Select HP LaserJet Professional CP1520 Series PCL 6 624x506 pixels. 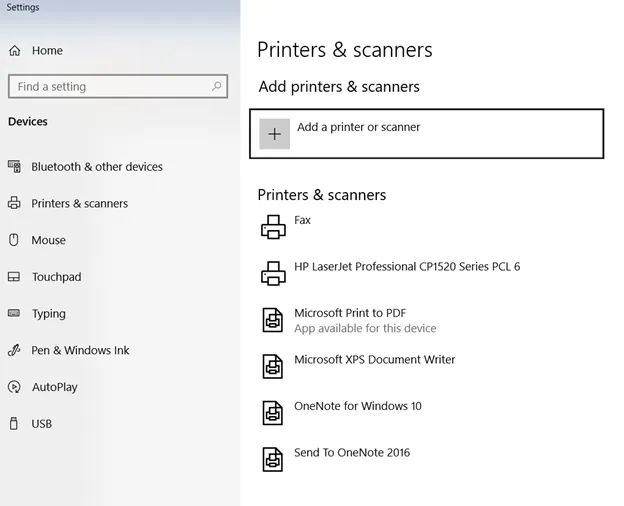[x=407, y=266]
